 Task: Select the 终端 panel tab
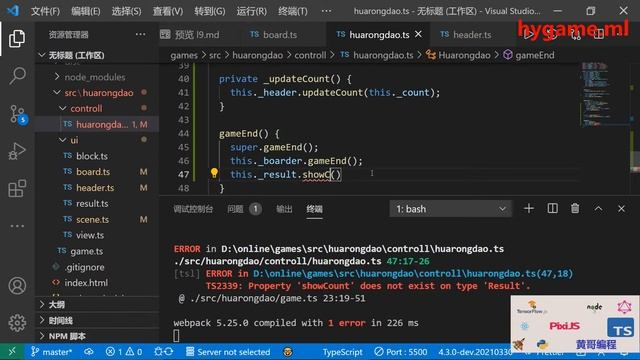tap(314, 209)
